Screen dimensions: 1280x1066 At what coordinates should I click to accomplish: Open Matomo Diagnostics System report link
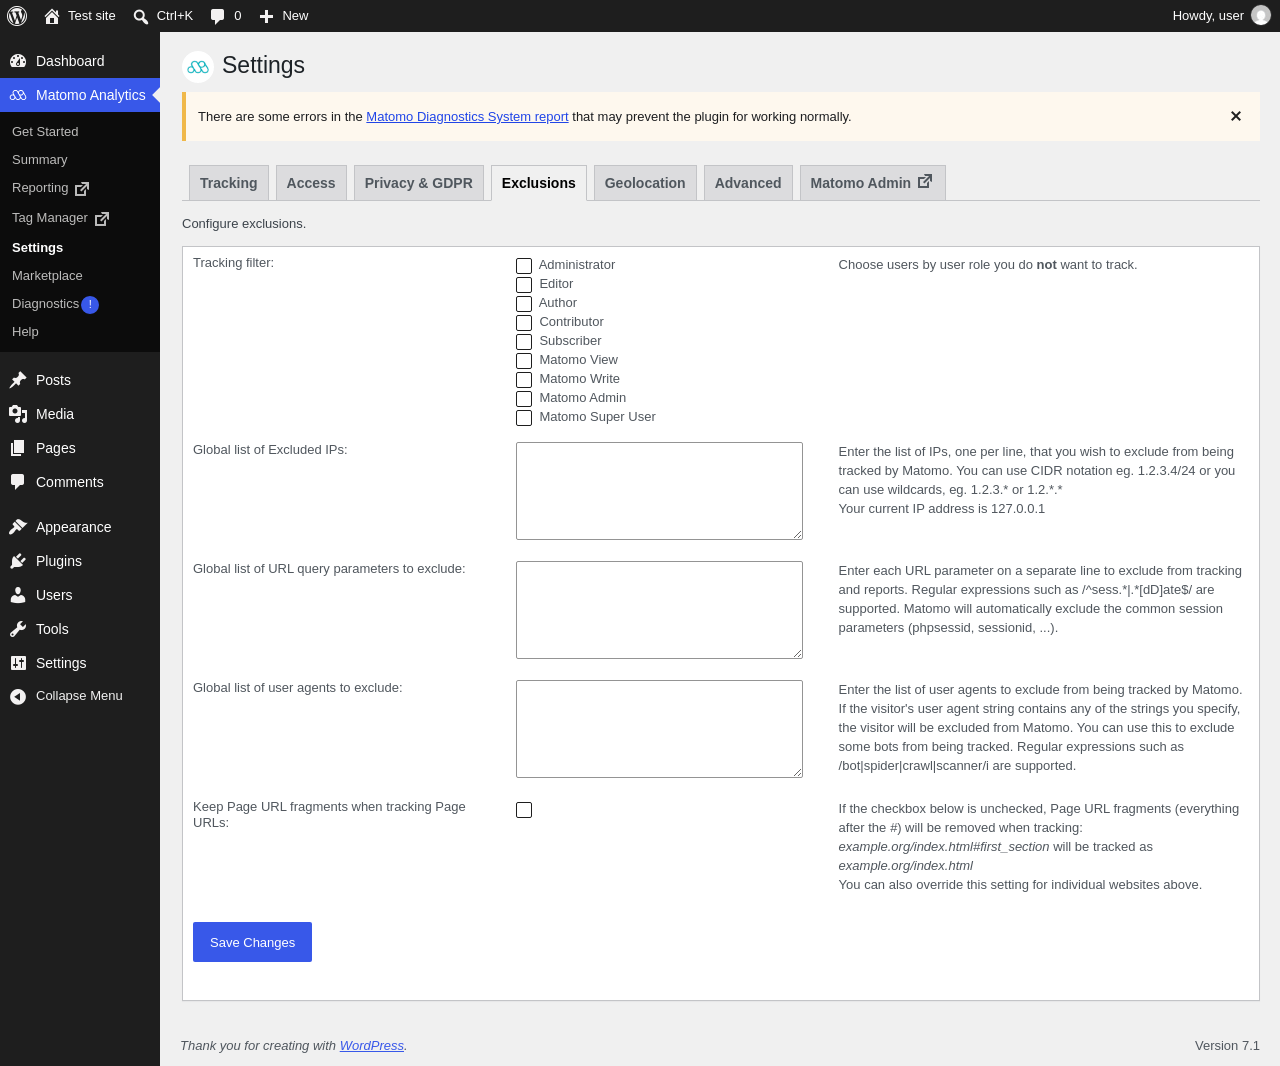pyautogui.click(x=467, y=117)
